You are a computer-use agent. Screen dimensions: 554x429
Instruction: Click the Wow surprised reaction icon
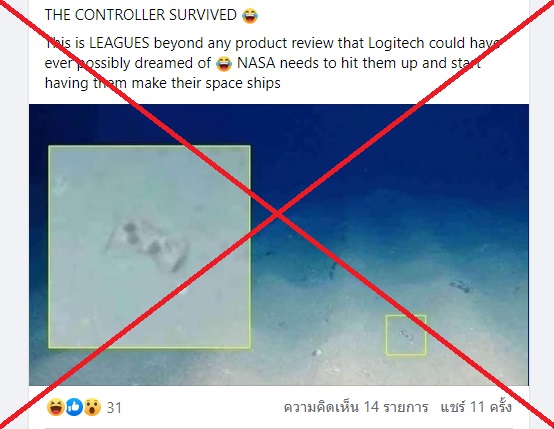click(x=93, y=407)
